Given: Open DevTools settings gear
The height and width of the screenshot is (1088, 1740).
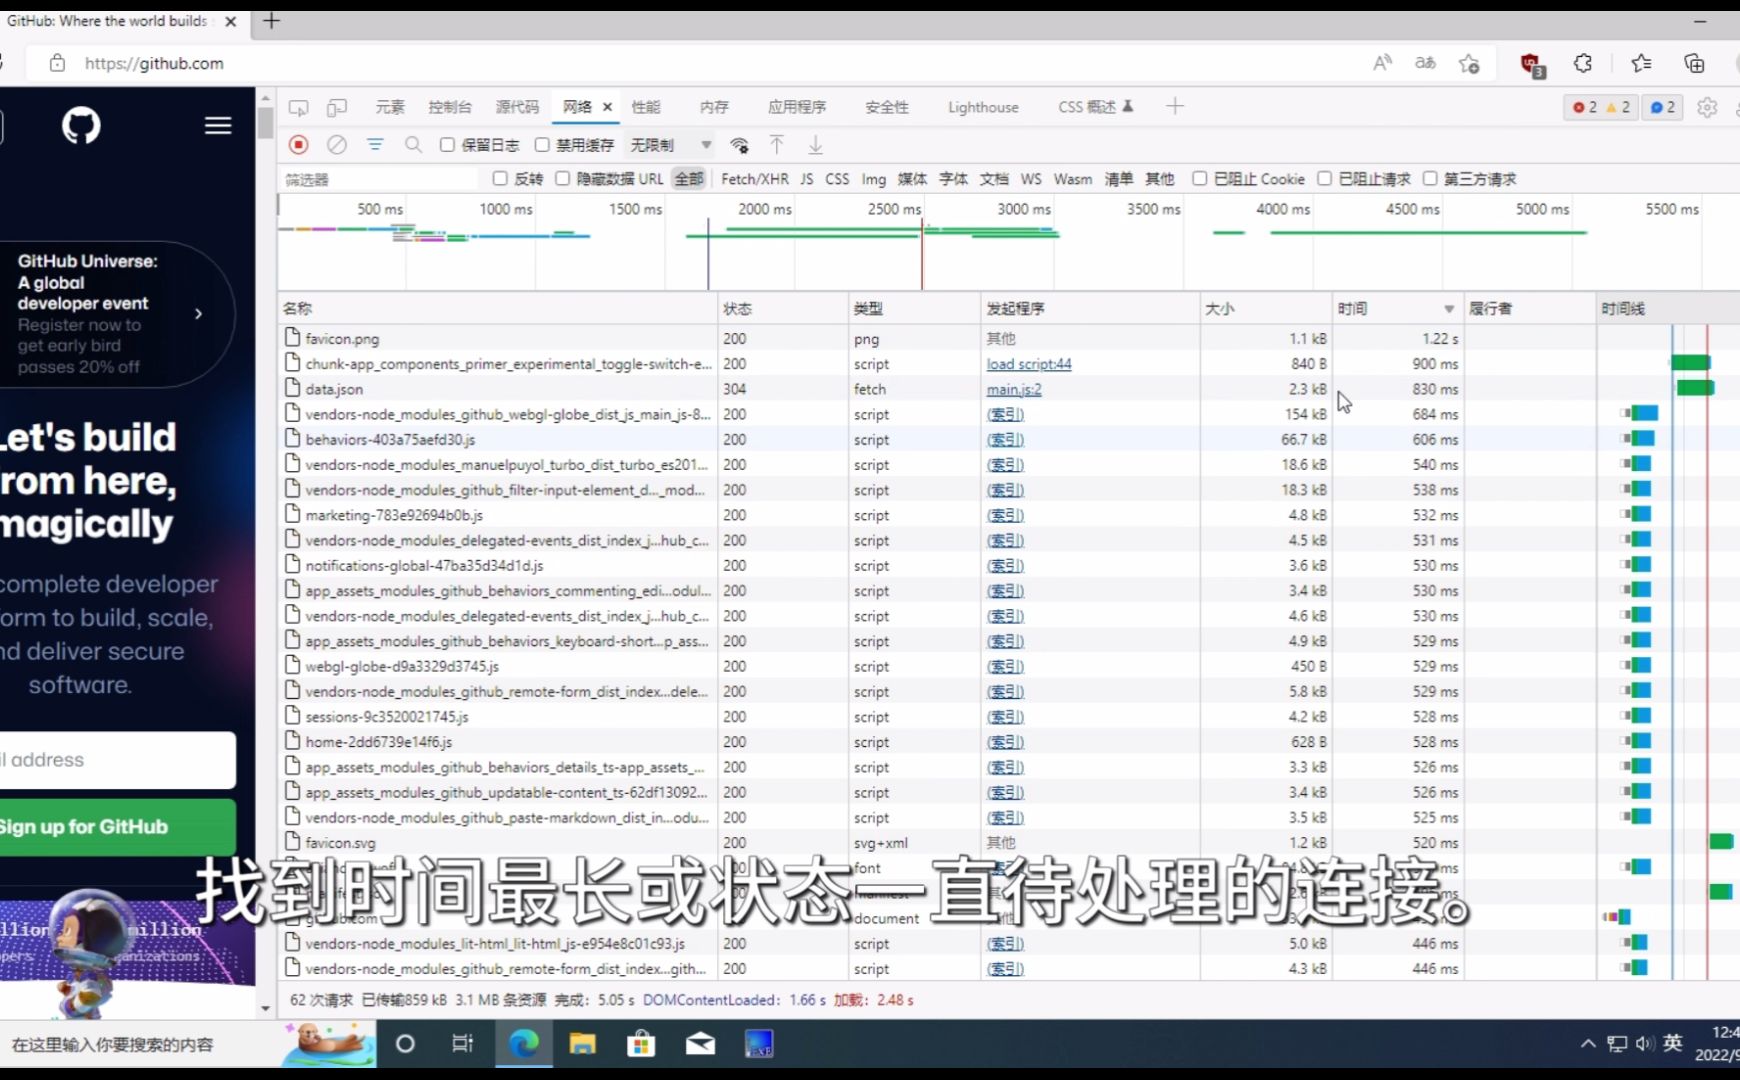Looking at the screenshot, I should tap(1708, 107).
